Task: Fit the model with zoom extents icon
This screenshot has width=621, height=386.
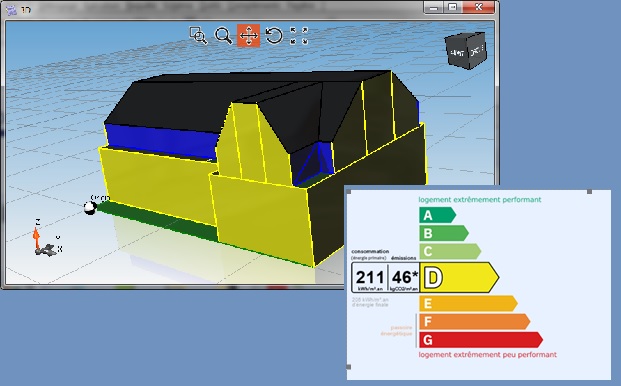Action: pos(299,36)
